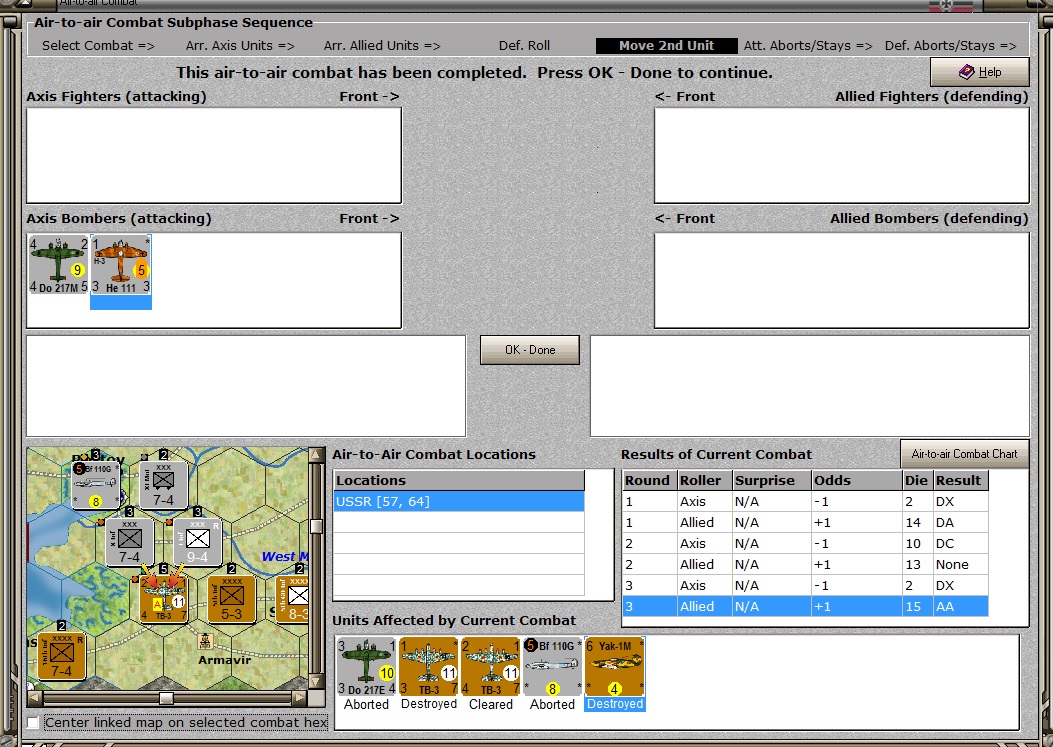Select round 1 Allied result row DA
The height and width of the screenshot is (747, 1053).
[805, 523]
